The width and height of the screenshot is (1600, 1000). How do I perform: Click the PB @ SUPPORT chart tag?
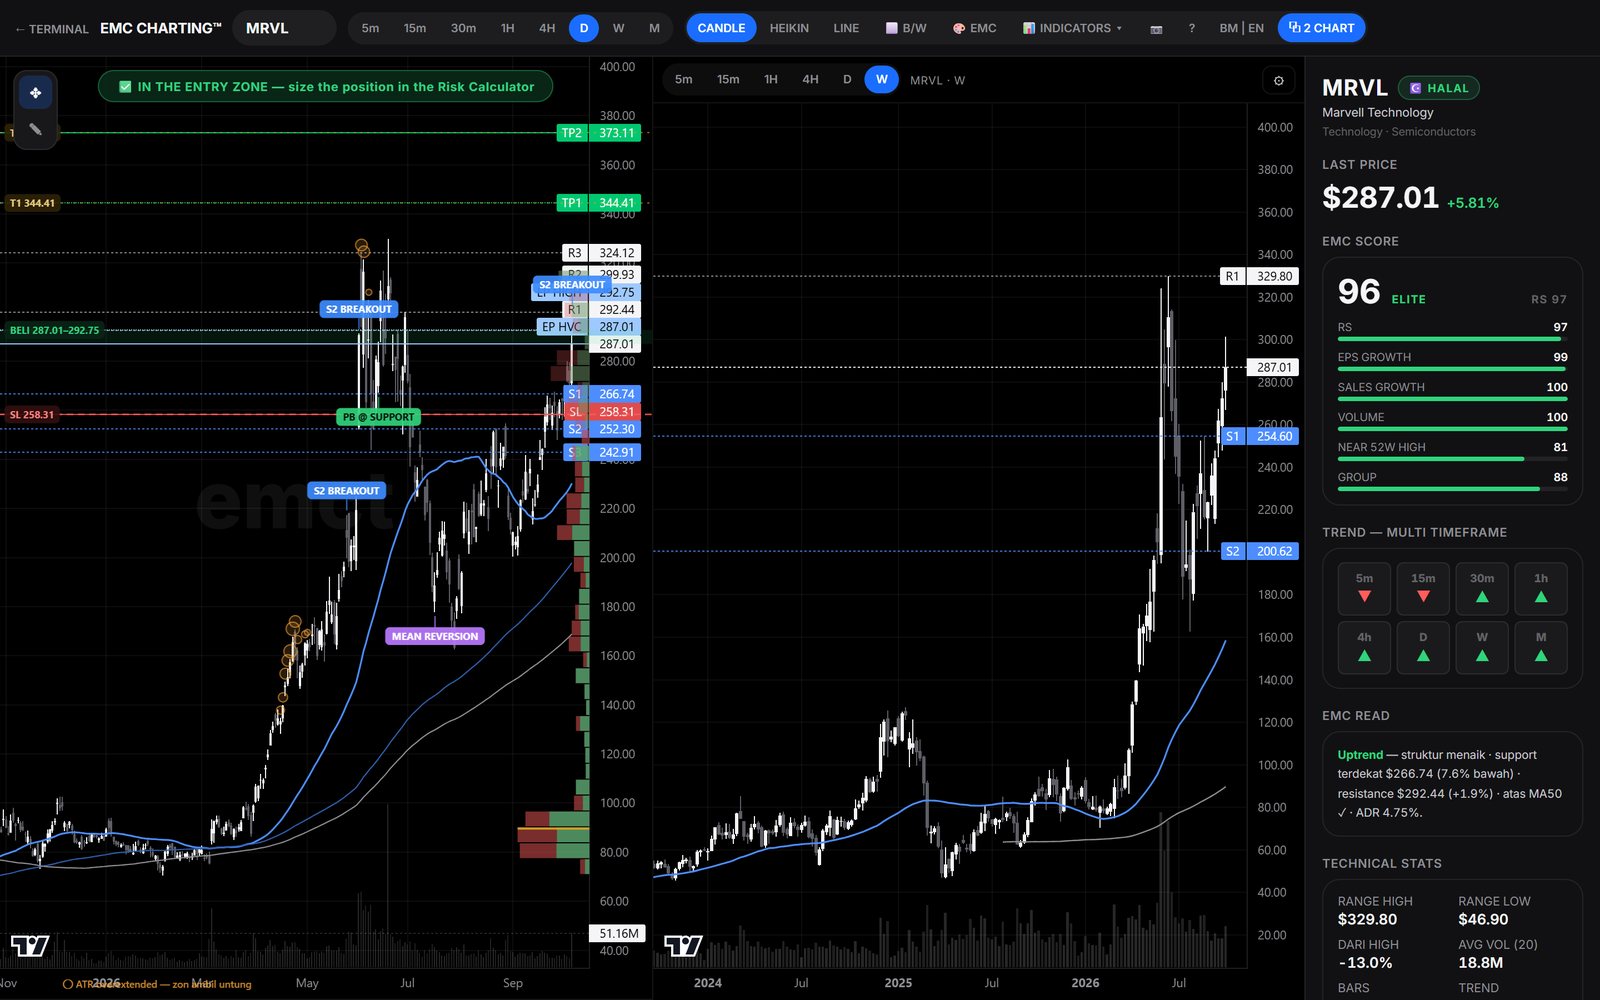(378, 417)
